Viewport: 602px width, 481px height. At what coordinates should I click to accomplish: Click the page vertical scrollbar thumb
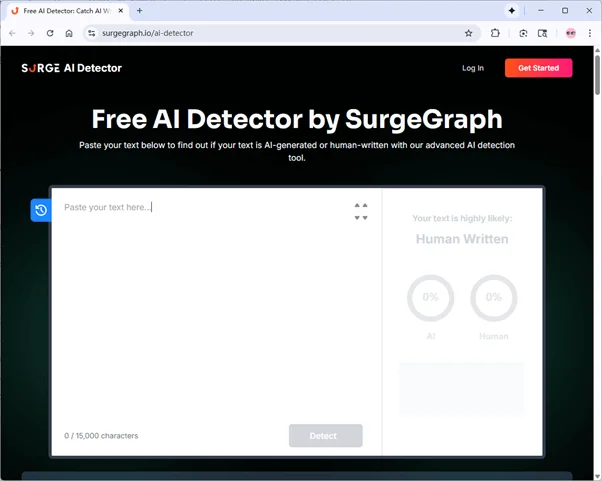click(x=597, y=75)
